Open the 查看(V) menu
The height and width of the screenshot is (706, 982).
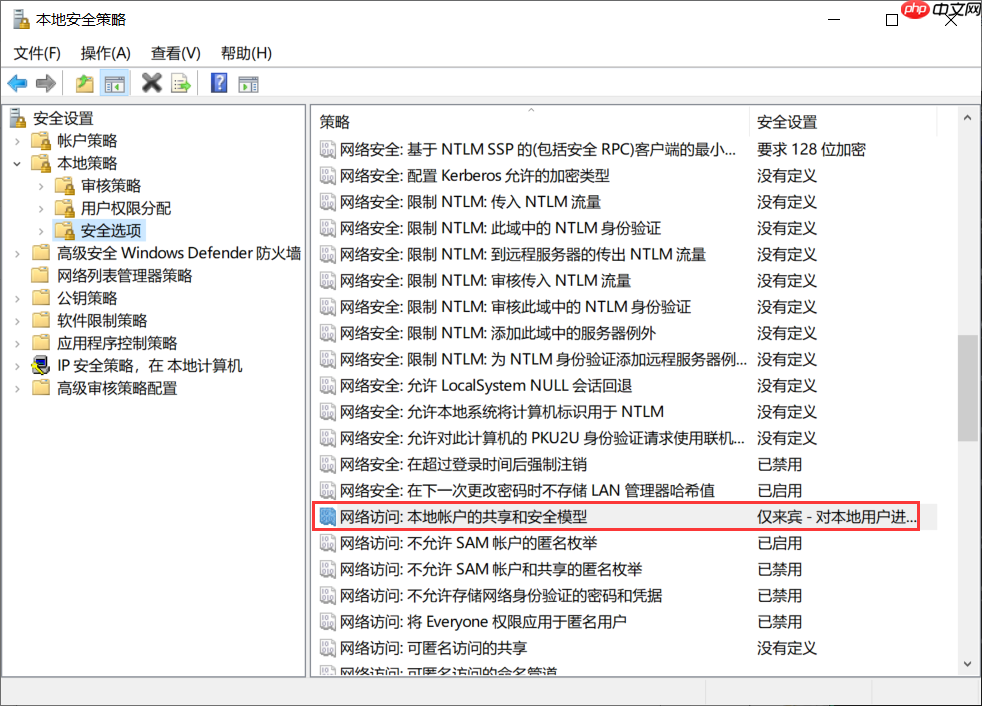pyautogui.click(x=175, y=53)
